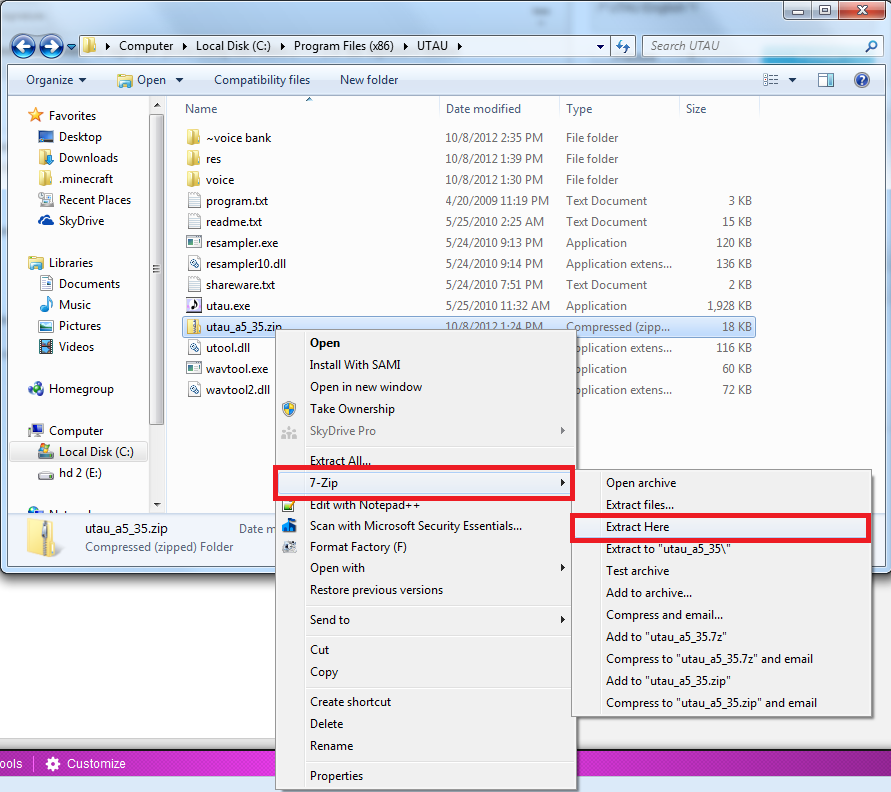
Task: Open Desktop in Favorites
Action: point(70,137)
